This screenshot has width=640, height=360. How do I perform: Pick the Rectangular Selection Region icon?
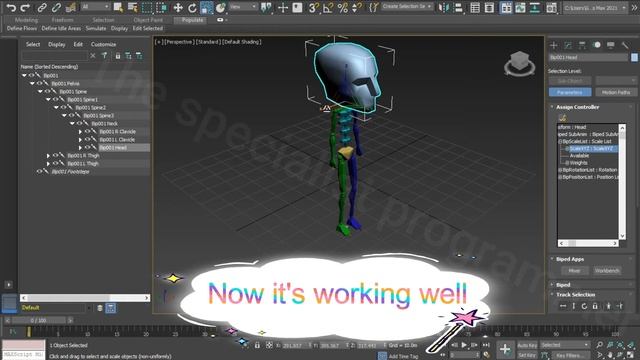click(x=147, y=7)
